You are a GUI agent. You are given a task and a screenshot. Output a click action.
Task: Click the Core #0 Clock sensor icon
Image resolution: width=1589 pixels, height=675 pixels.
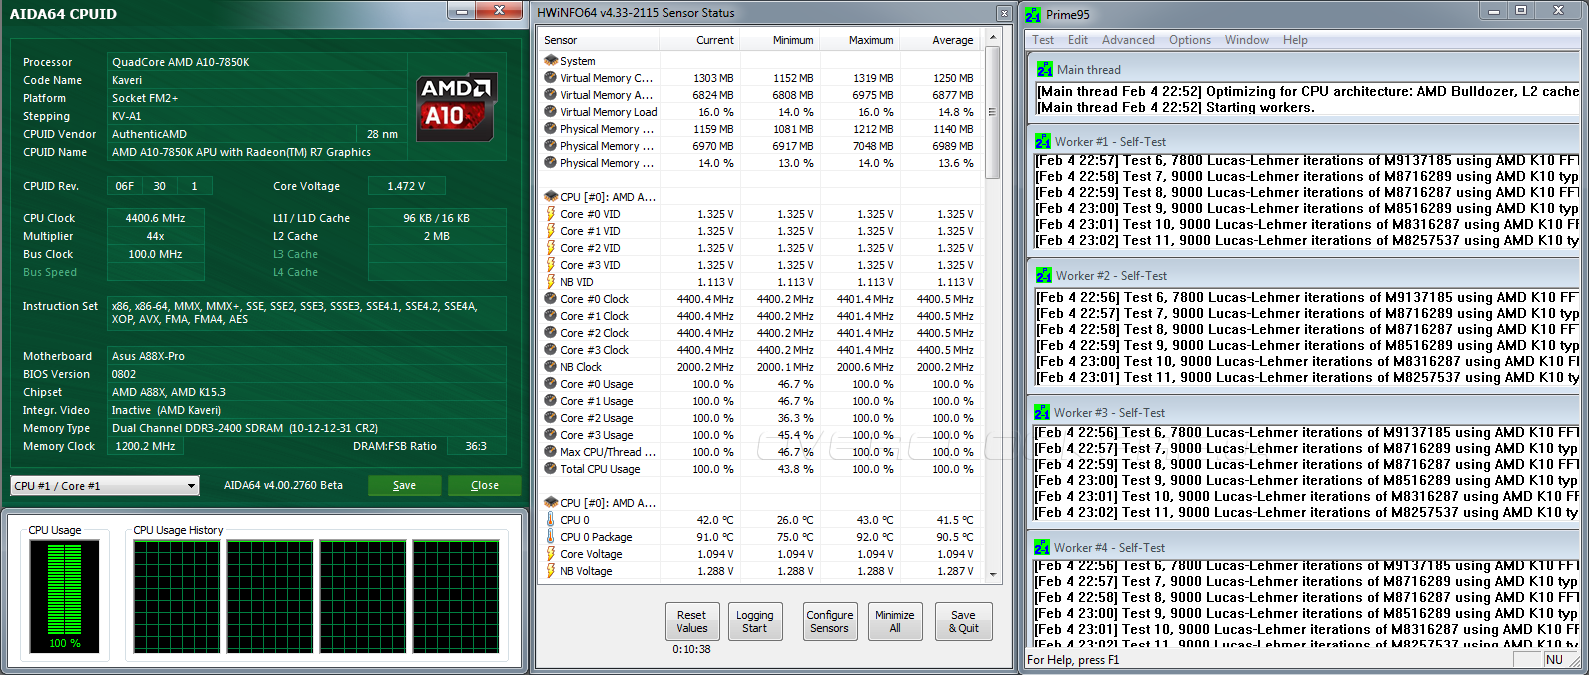coord(550,299)
